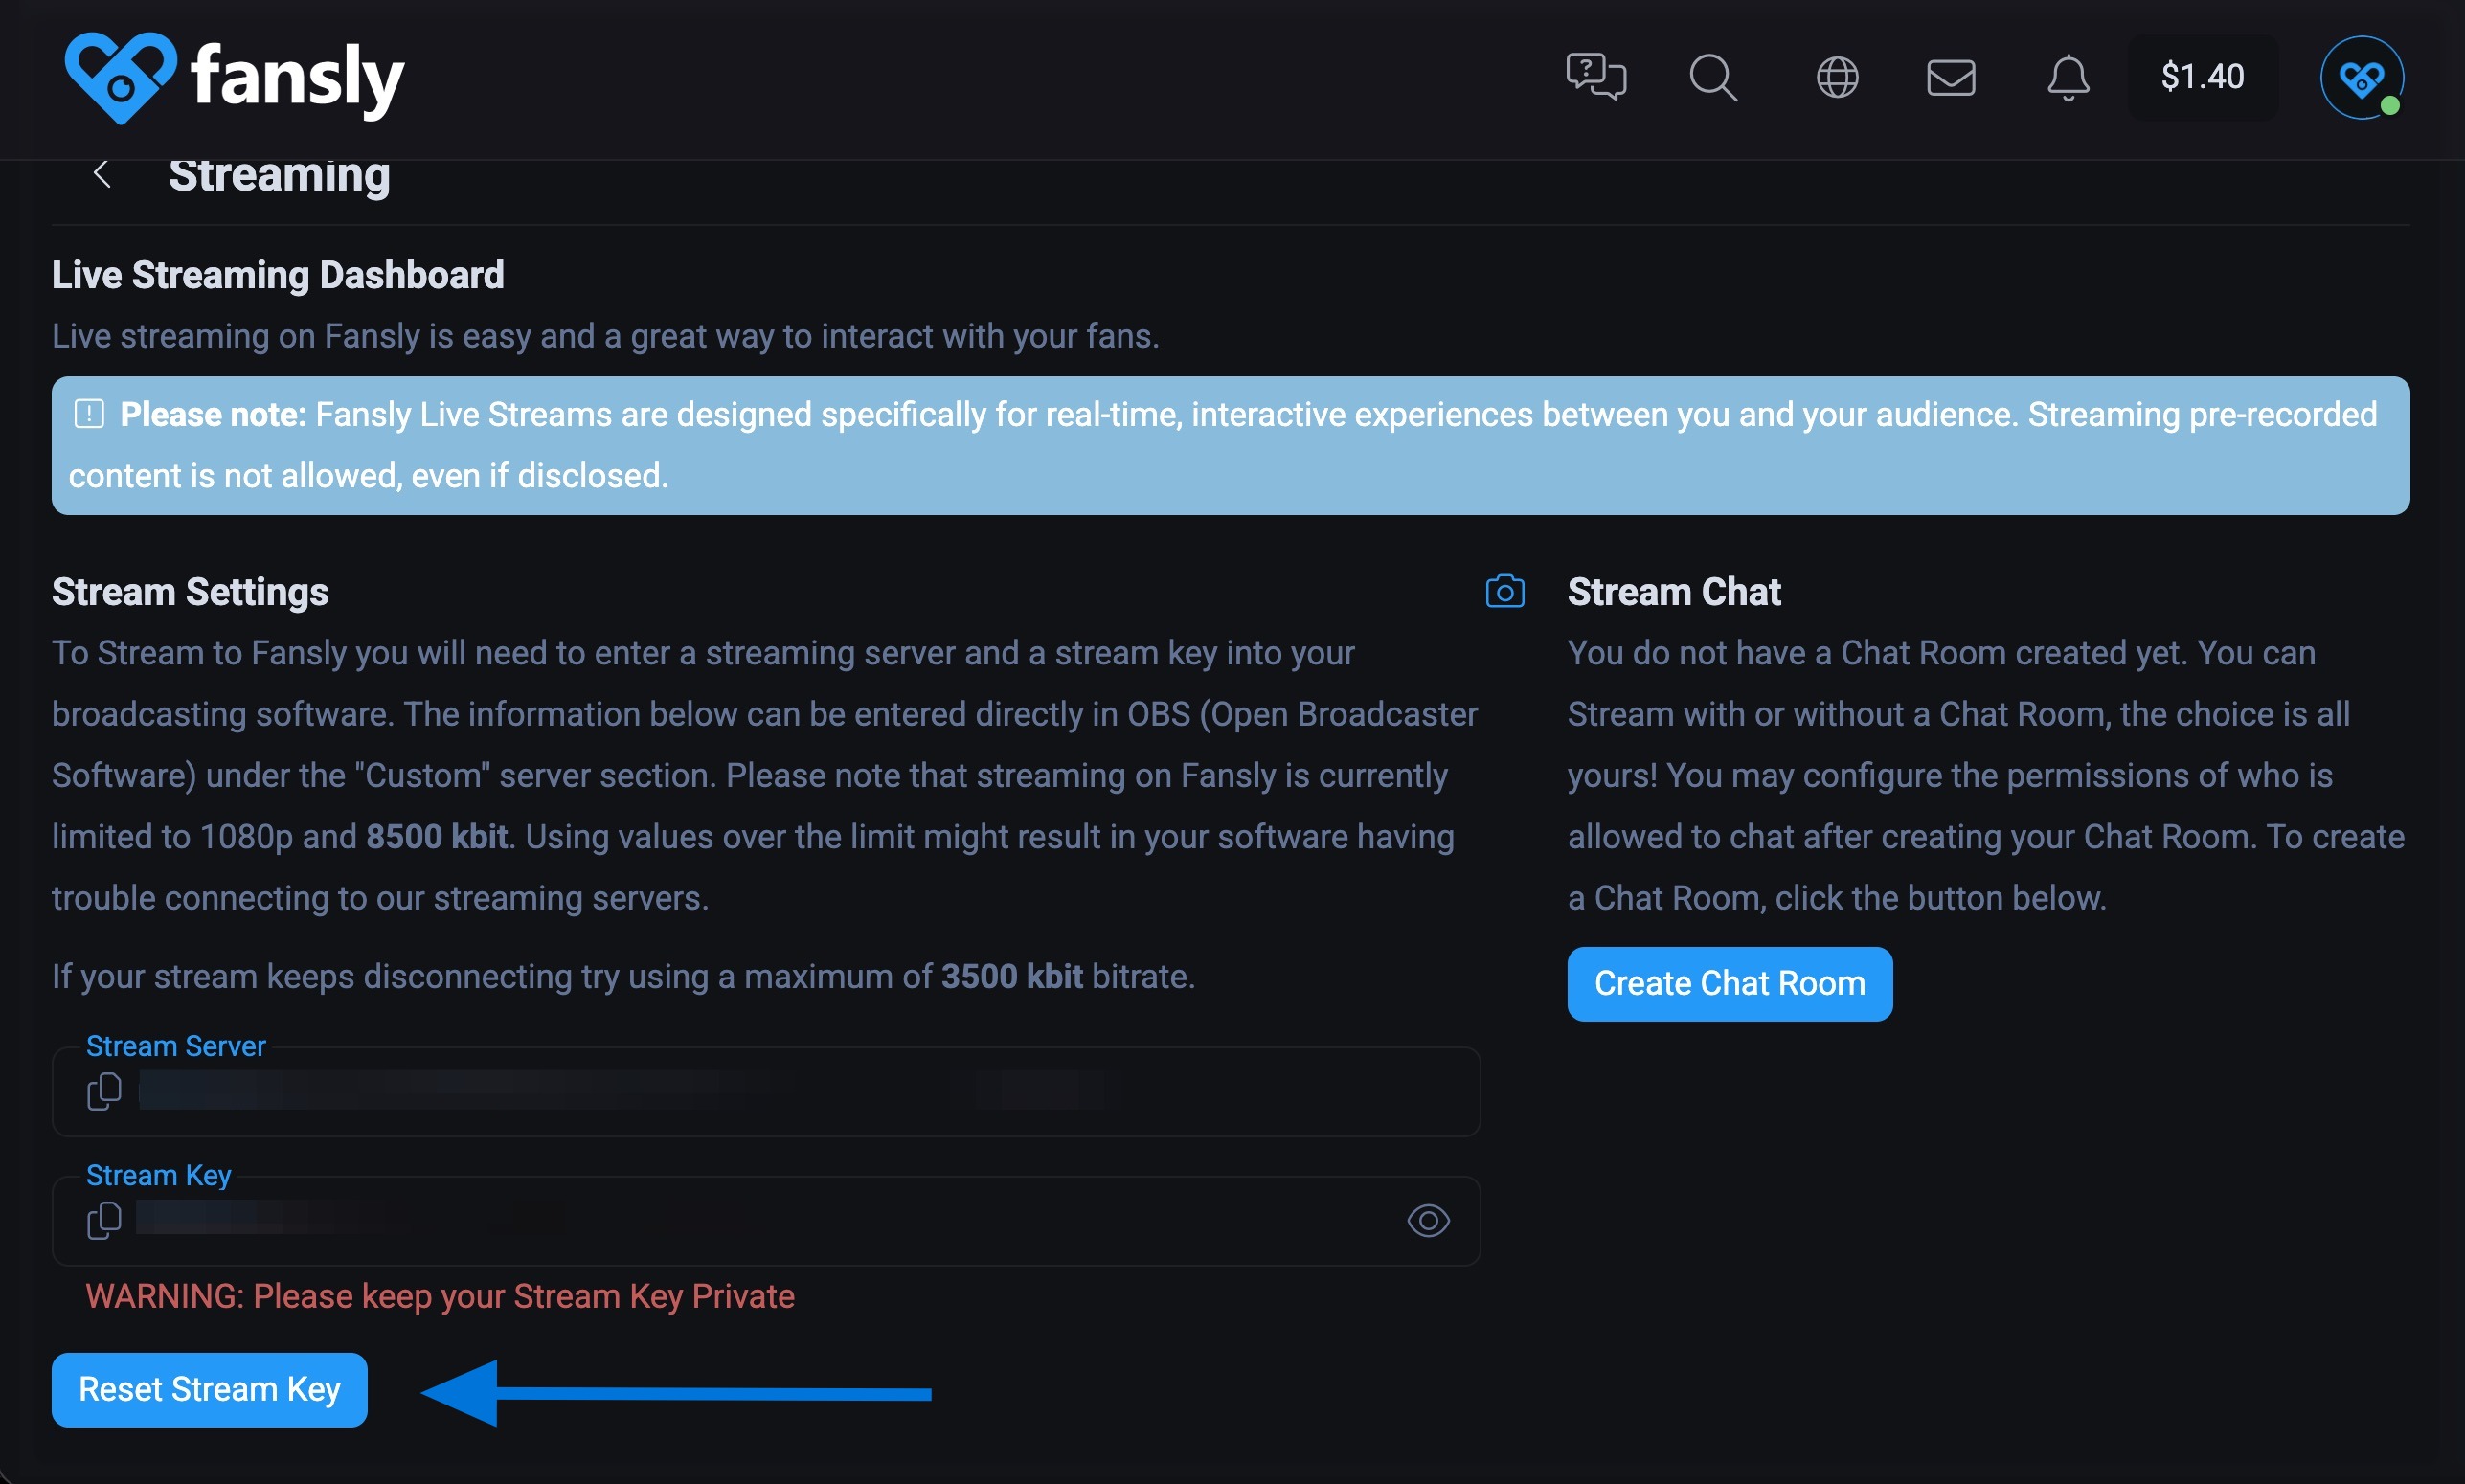
Task: Open the help chat icon
Action: coord(1595,77)
